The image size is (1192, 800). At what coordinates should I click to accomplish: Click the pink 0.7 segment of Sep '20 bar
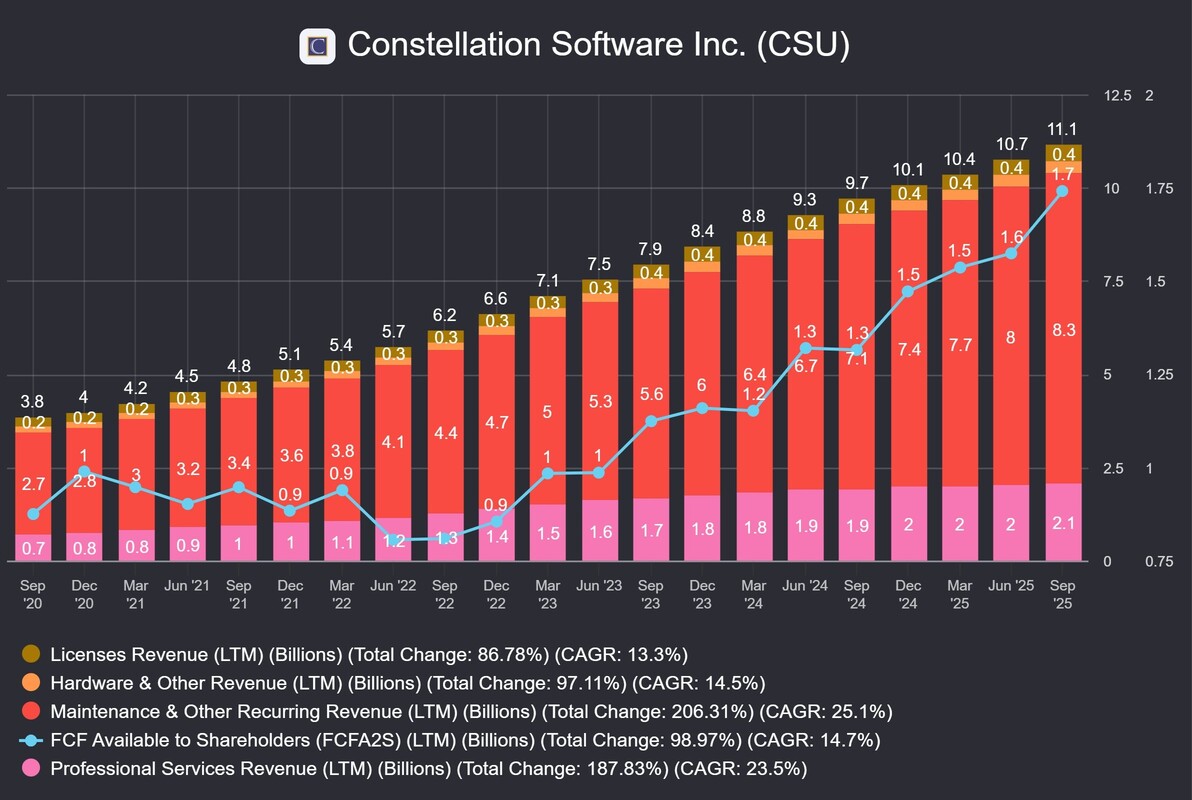click(33, 548)
